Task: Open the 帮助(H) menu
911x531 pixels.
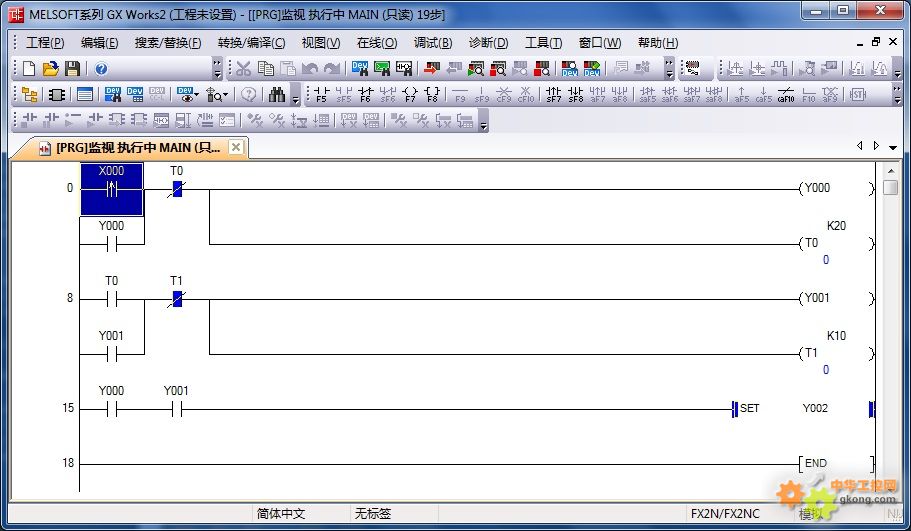Action: (658, 42)
